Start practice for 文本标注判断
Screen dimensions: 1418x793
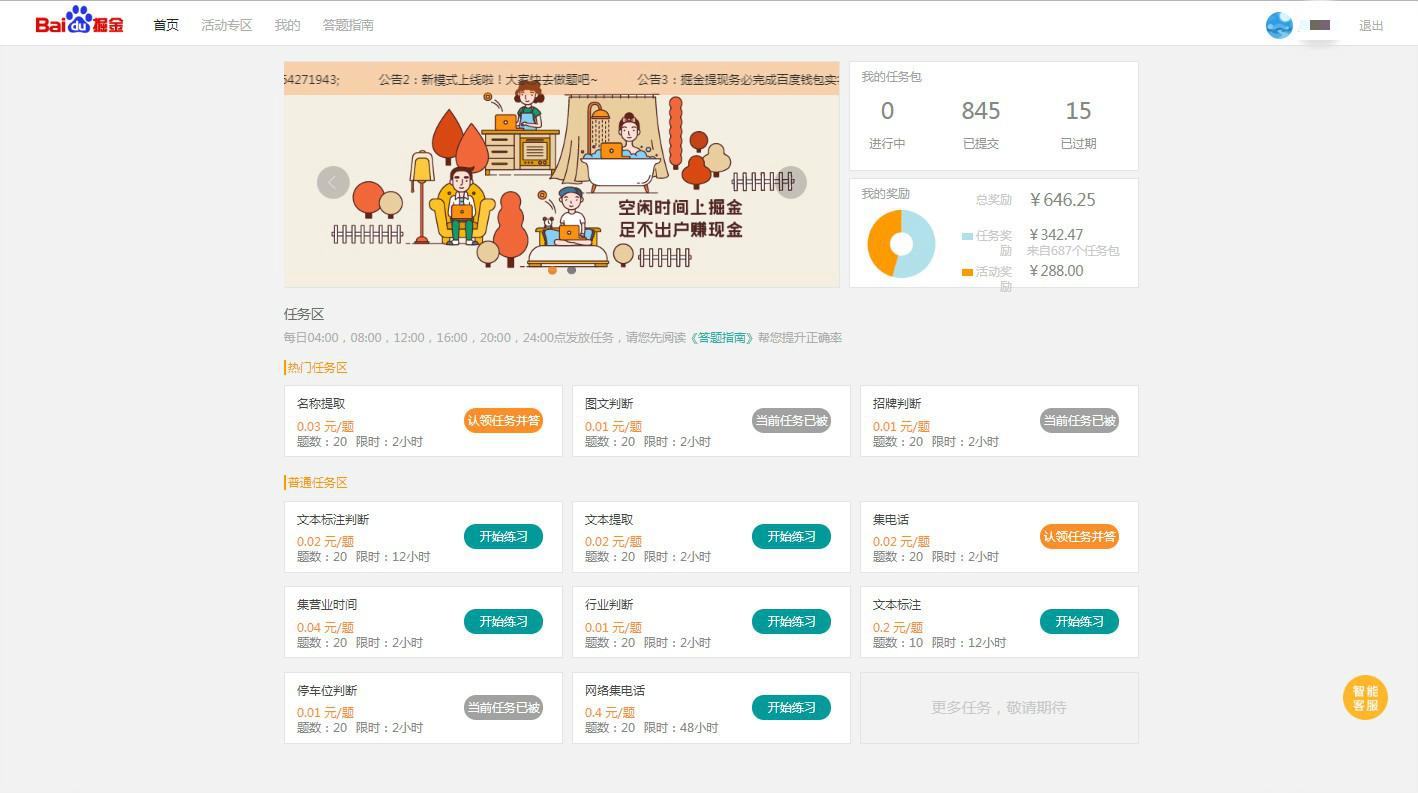pyautogui.click(x=503, y=537)
